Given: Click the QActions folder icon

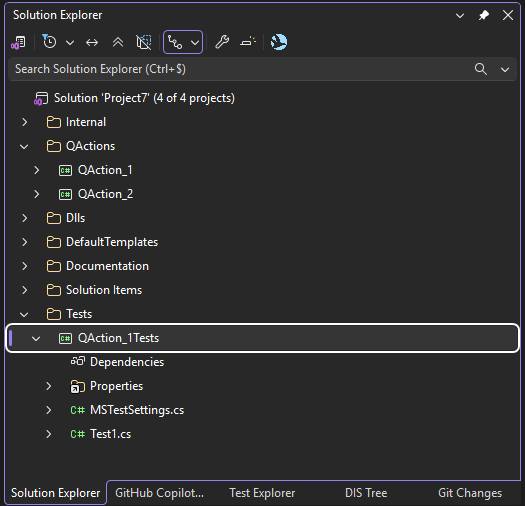Looking at the screenshot, I should 54,146.
